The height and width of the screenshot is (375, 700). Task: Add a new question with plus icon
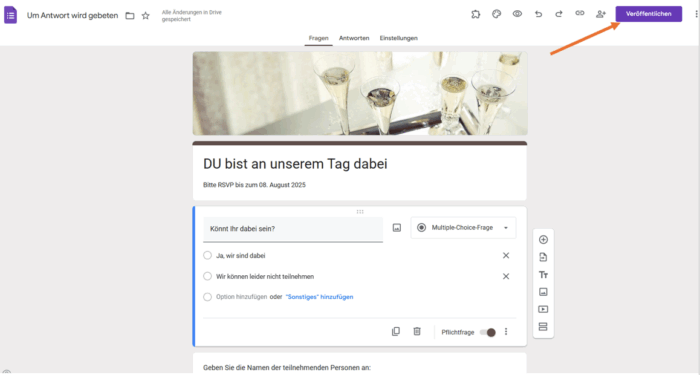(543, 240)
